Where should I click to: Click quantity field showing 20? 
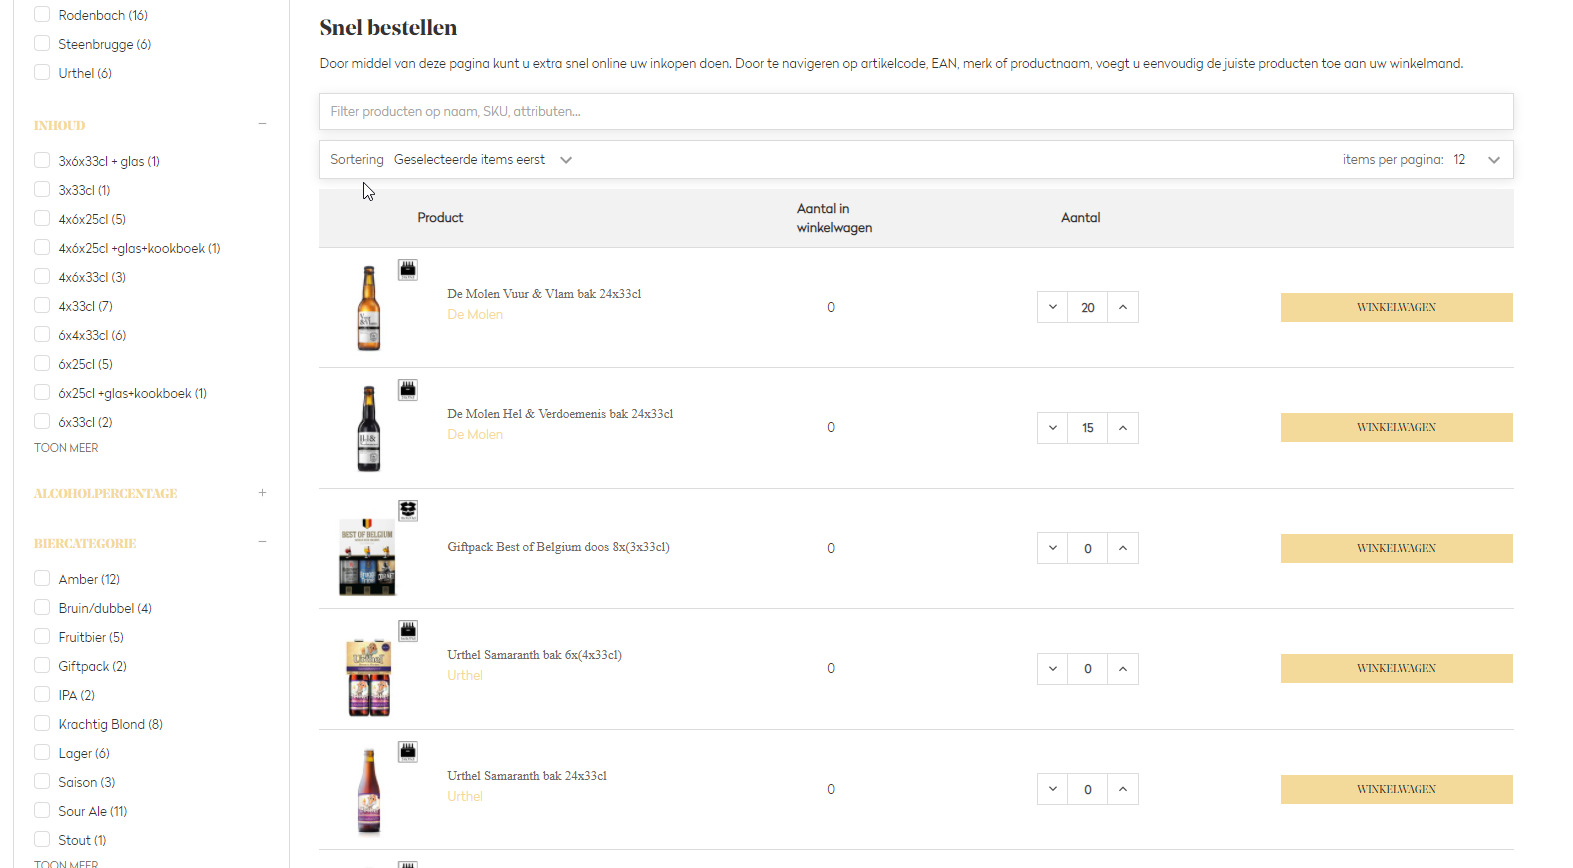(x=1088, y=307)
